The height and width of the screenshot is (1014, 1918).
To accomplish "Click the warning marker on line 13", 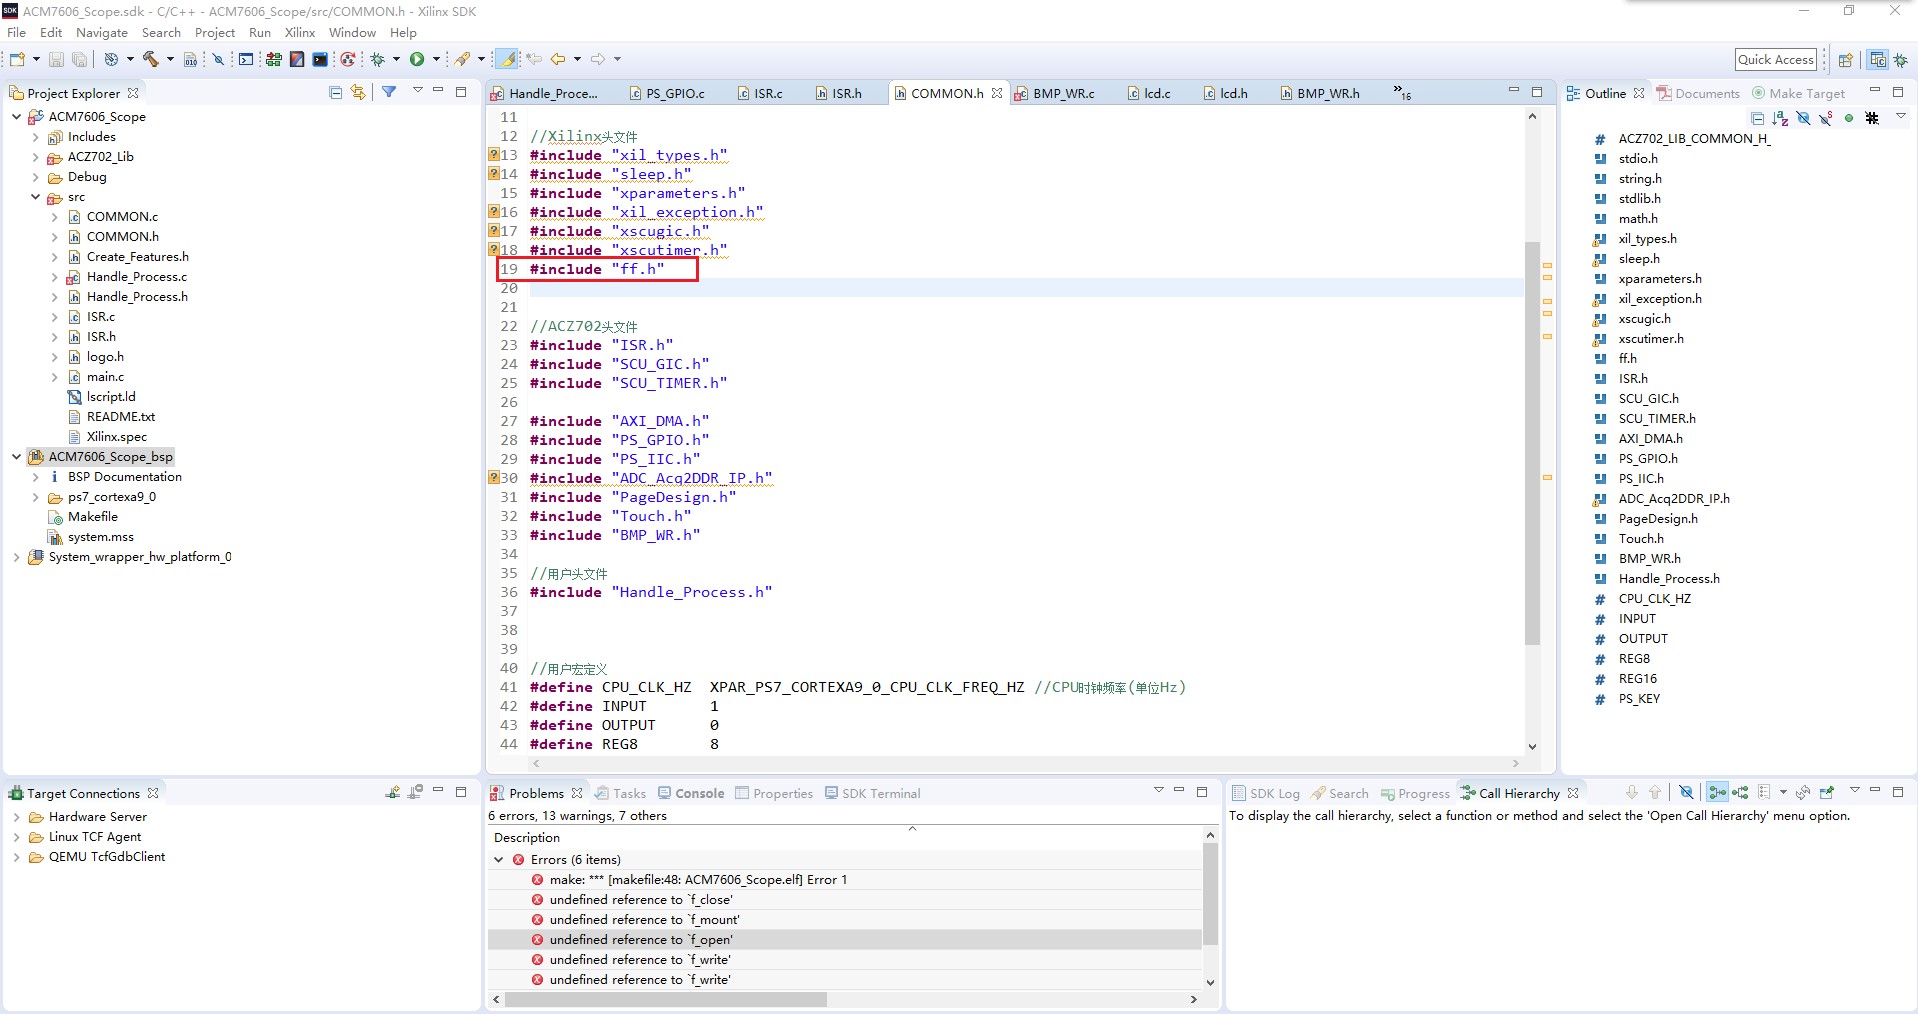I will [x=493, y=155].
